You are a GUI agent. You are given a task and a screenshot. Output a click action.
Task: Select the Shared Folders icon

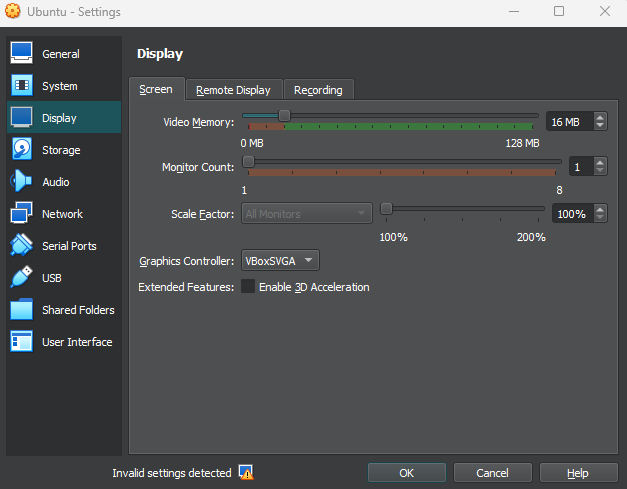pyautogui.click(x=22, y=310)
